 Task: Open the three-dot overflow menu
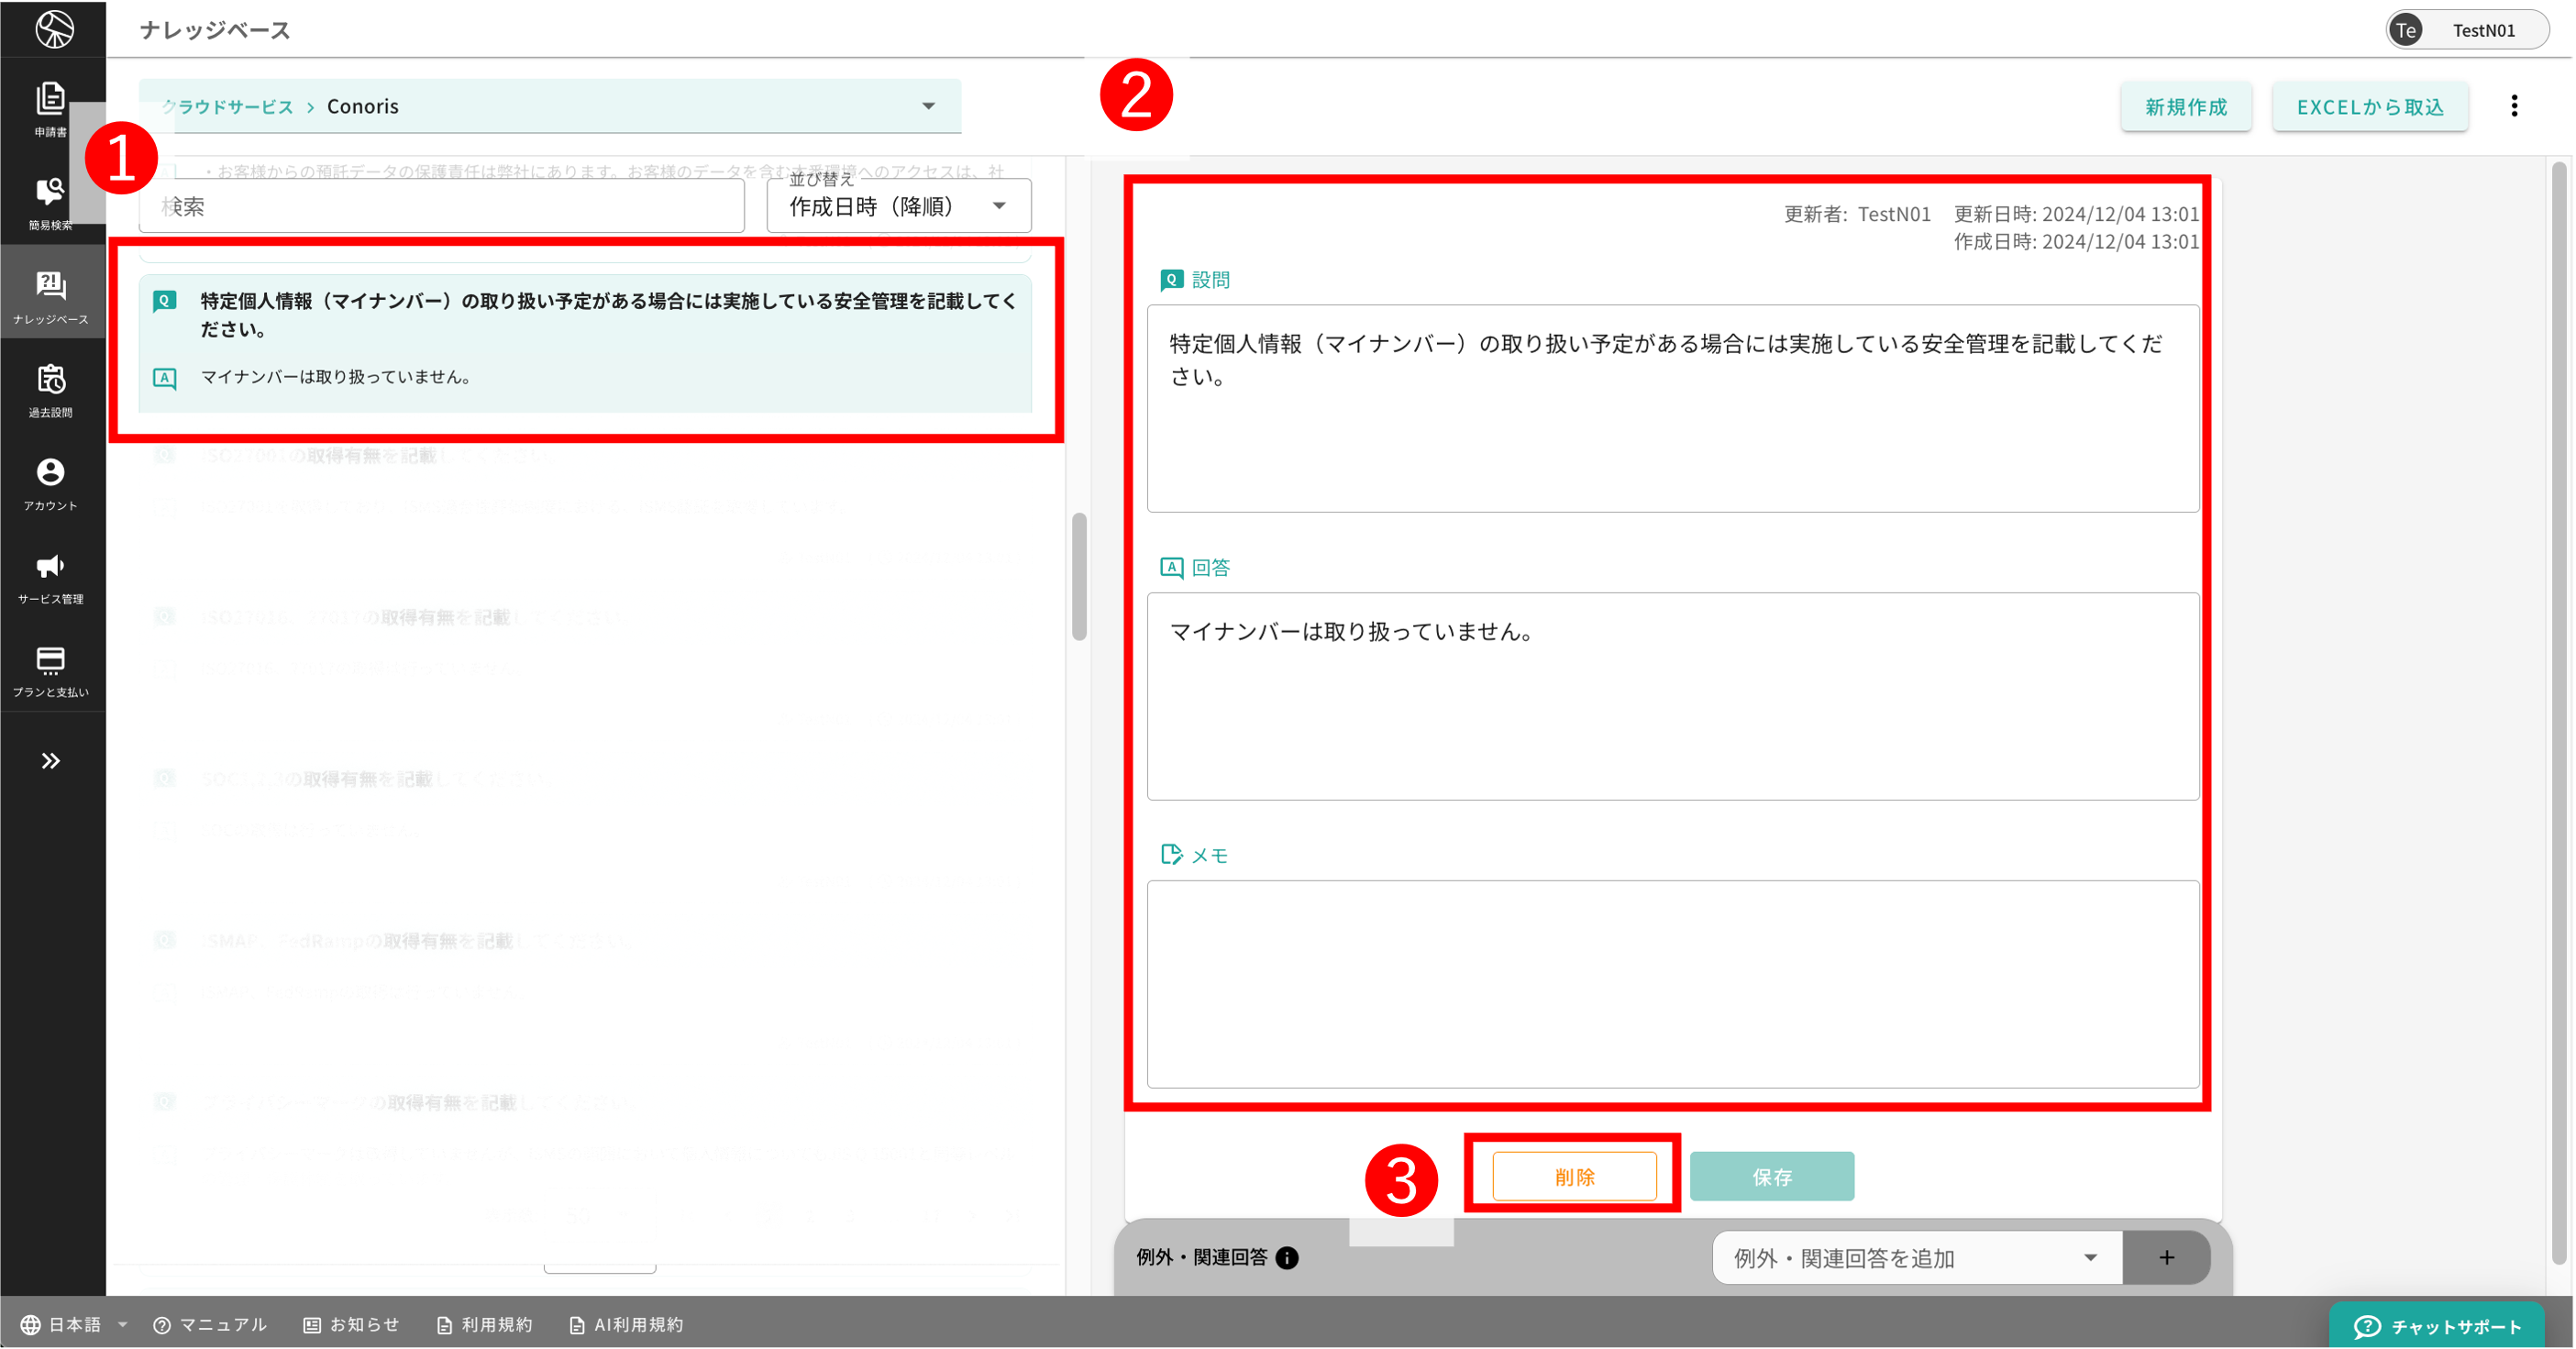click(x=2514, y=105)
